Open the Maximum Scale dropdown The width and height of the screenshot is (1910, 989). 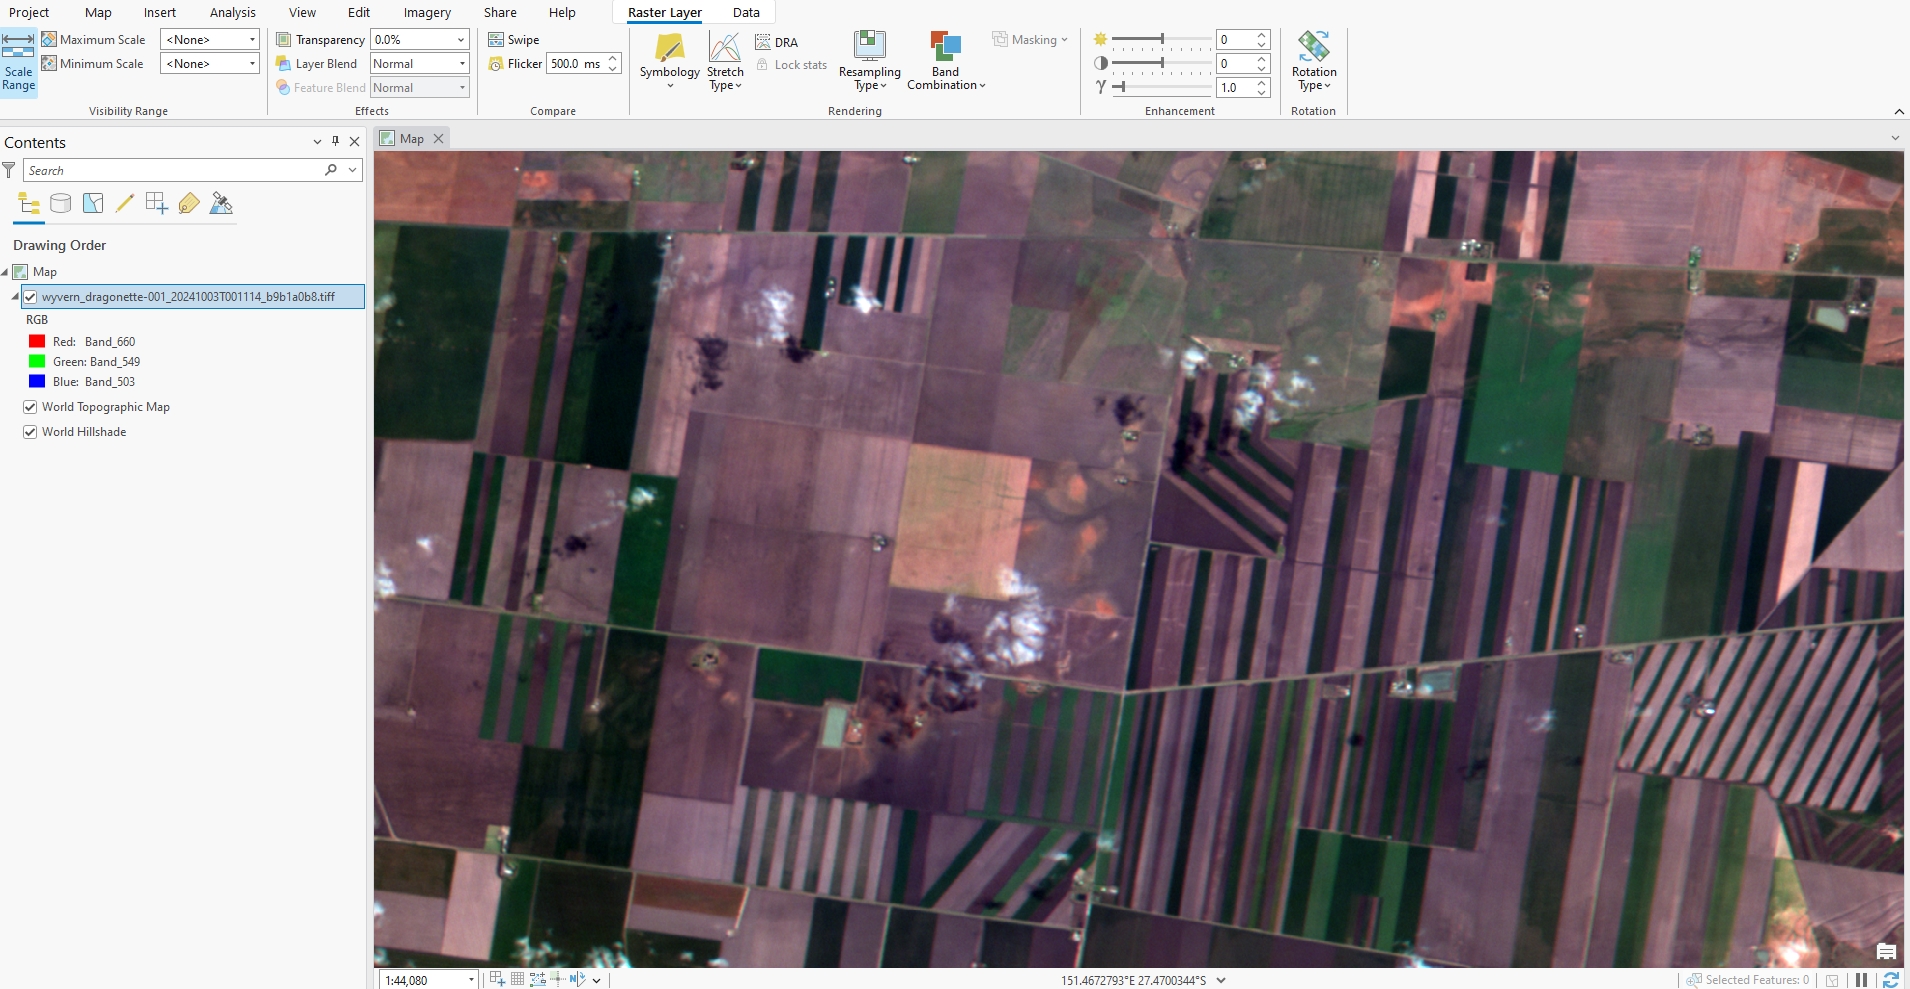(x=252, y=40)
